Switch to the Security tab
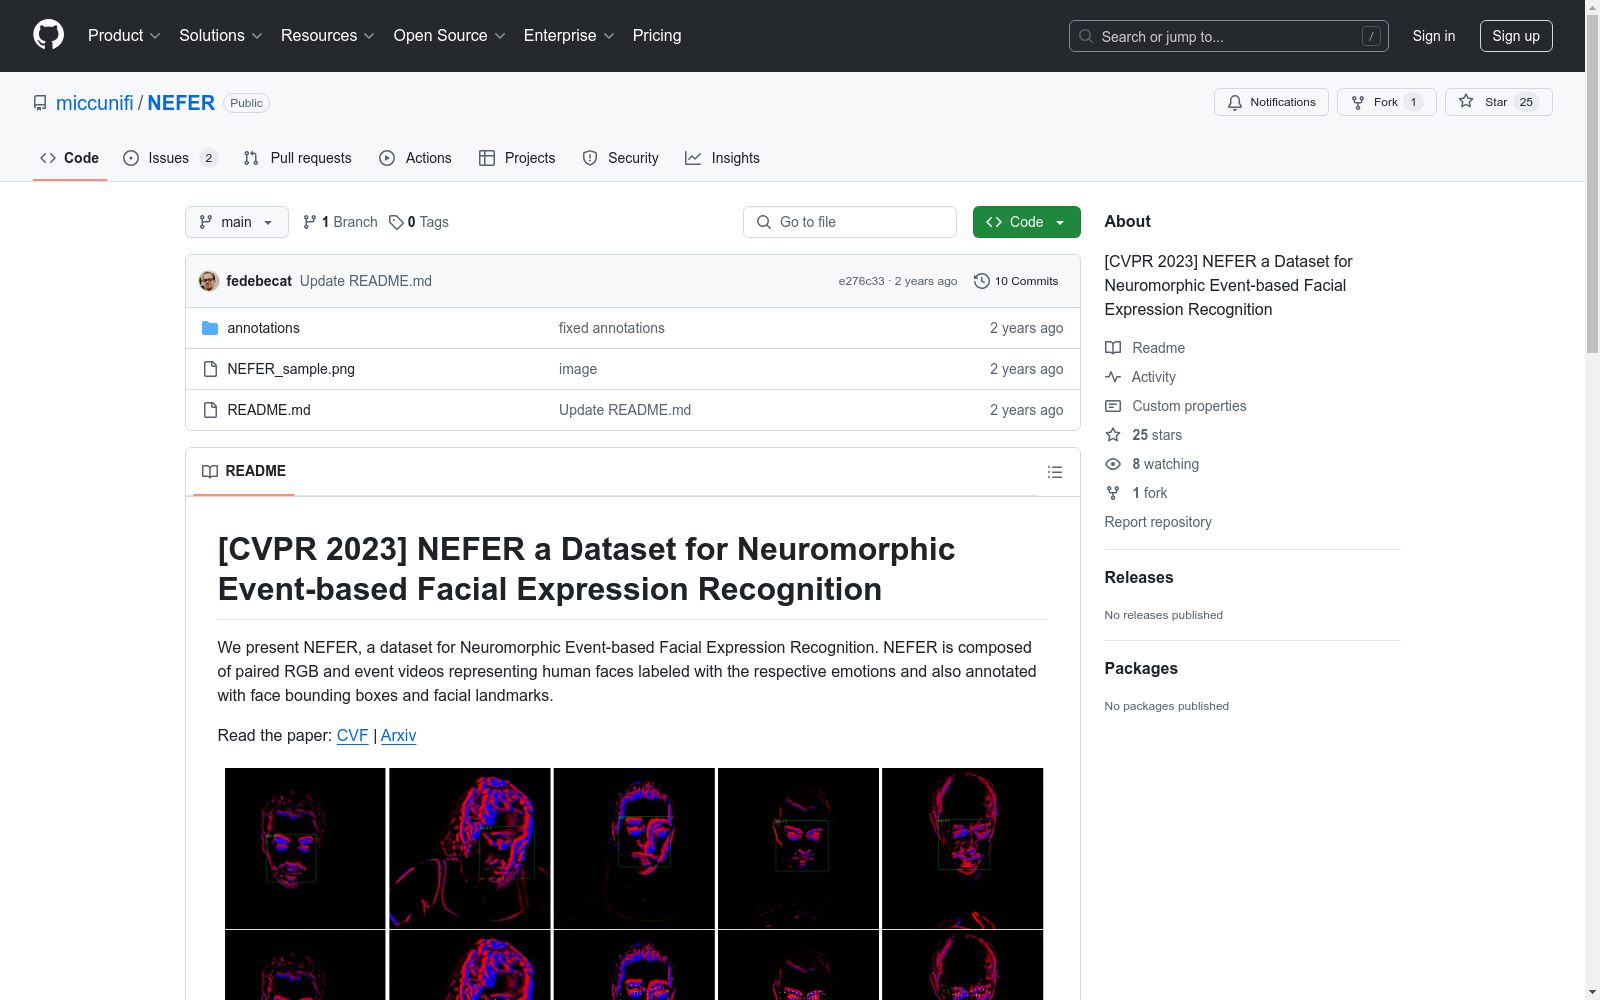Image resolution: width=1600 pixels, height=1000 pixels. [x=621, y=158]
